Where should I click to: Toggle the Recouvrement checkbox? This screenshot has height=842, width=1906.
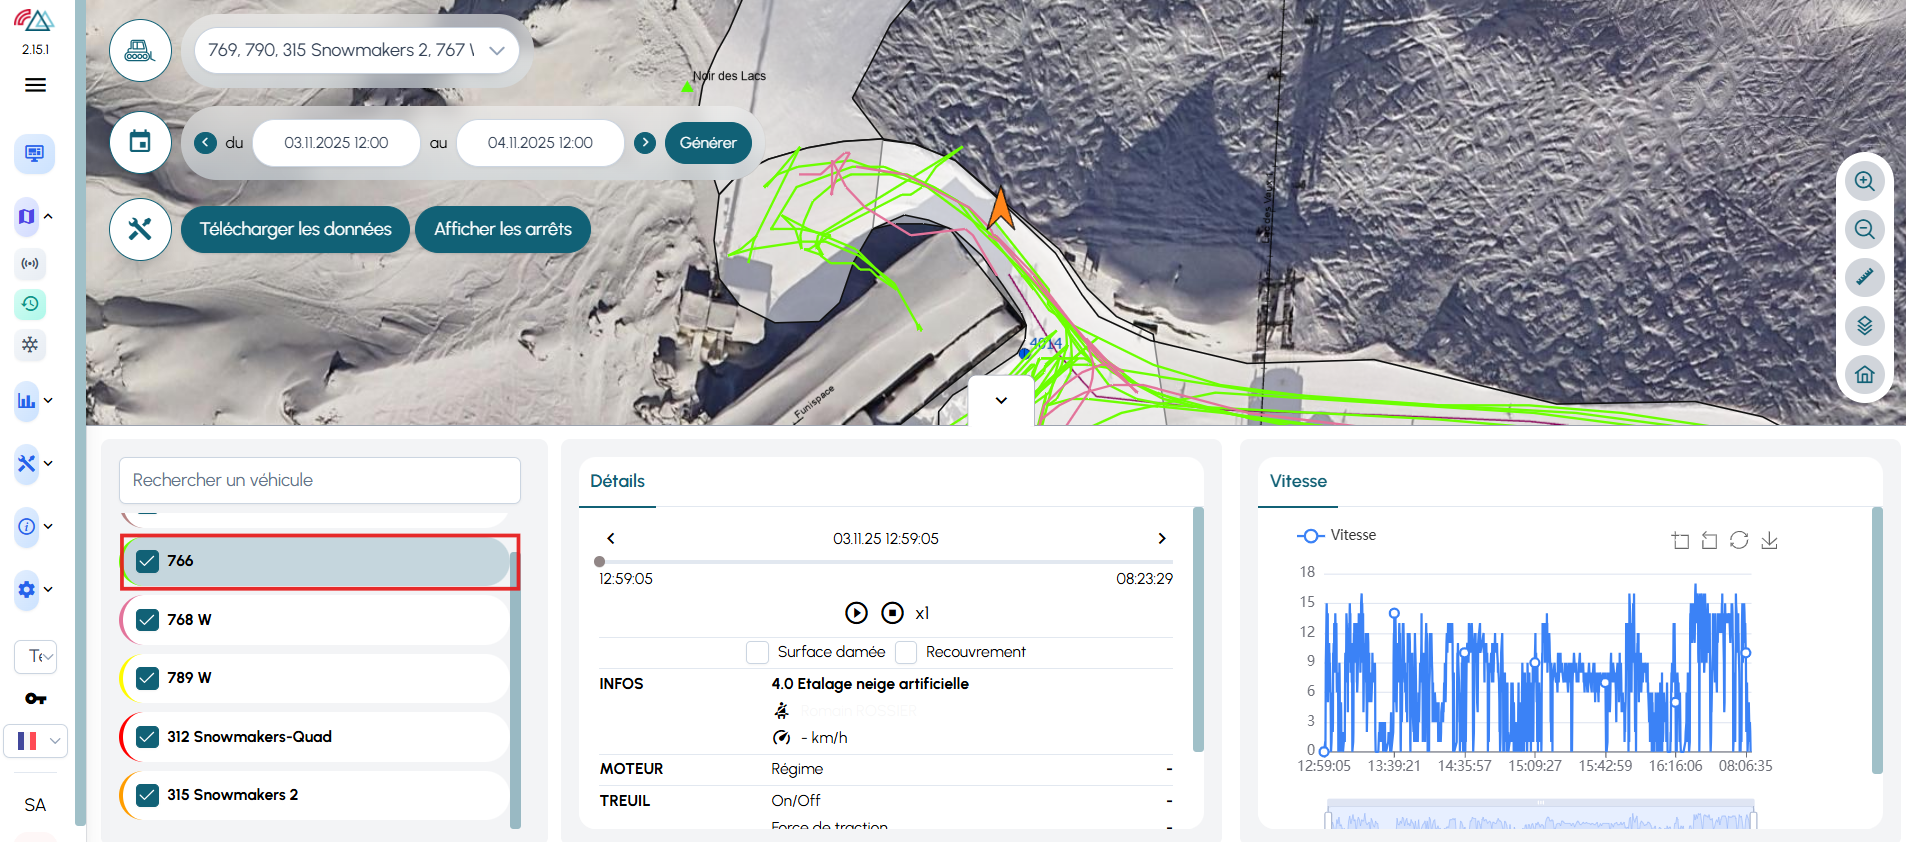click(x=906, y=652)
